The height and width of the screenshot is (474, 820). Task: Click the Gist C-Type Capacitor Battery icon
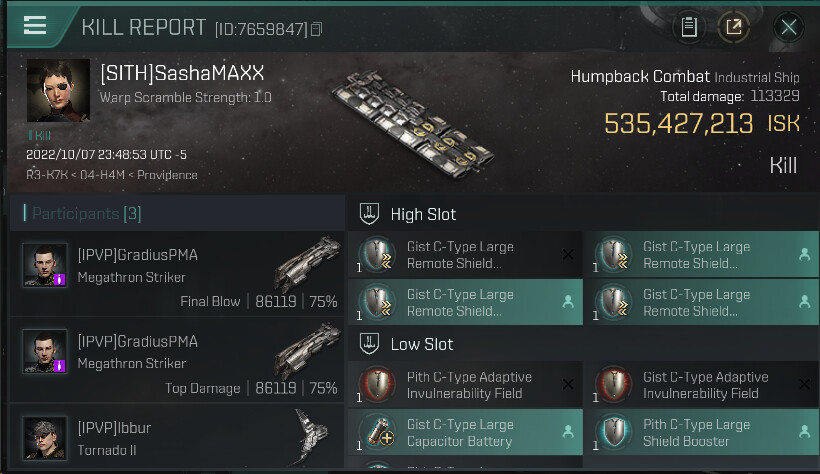point(378,432)
